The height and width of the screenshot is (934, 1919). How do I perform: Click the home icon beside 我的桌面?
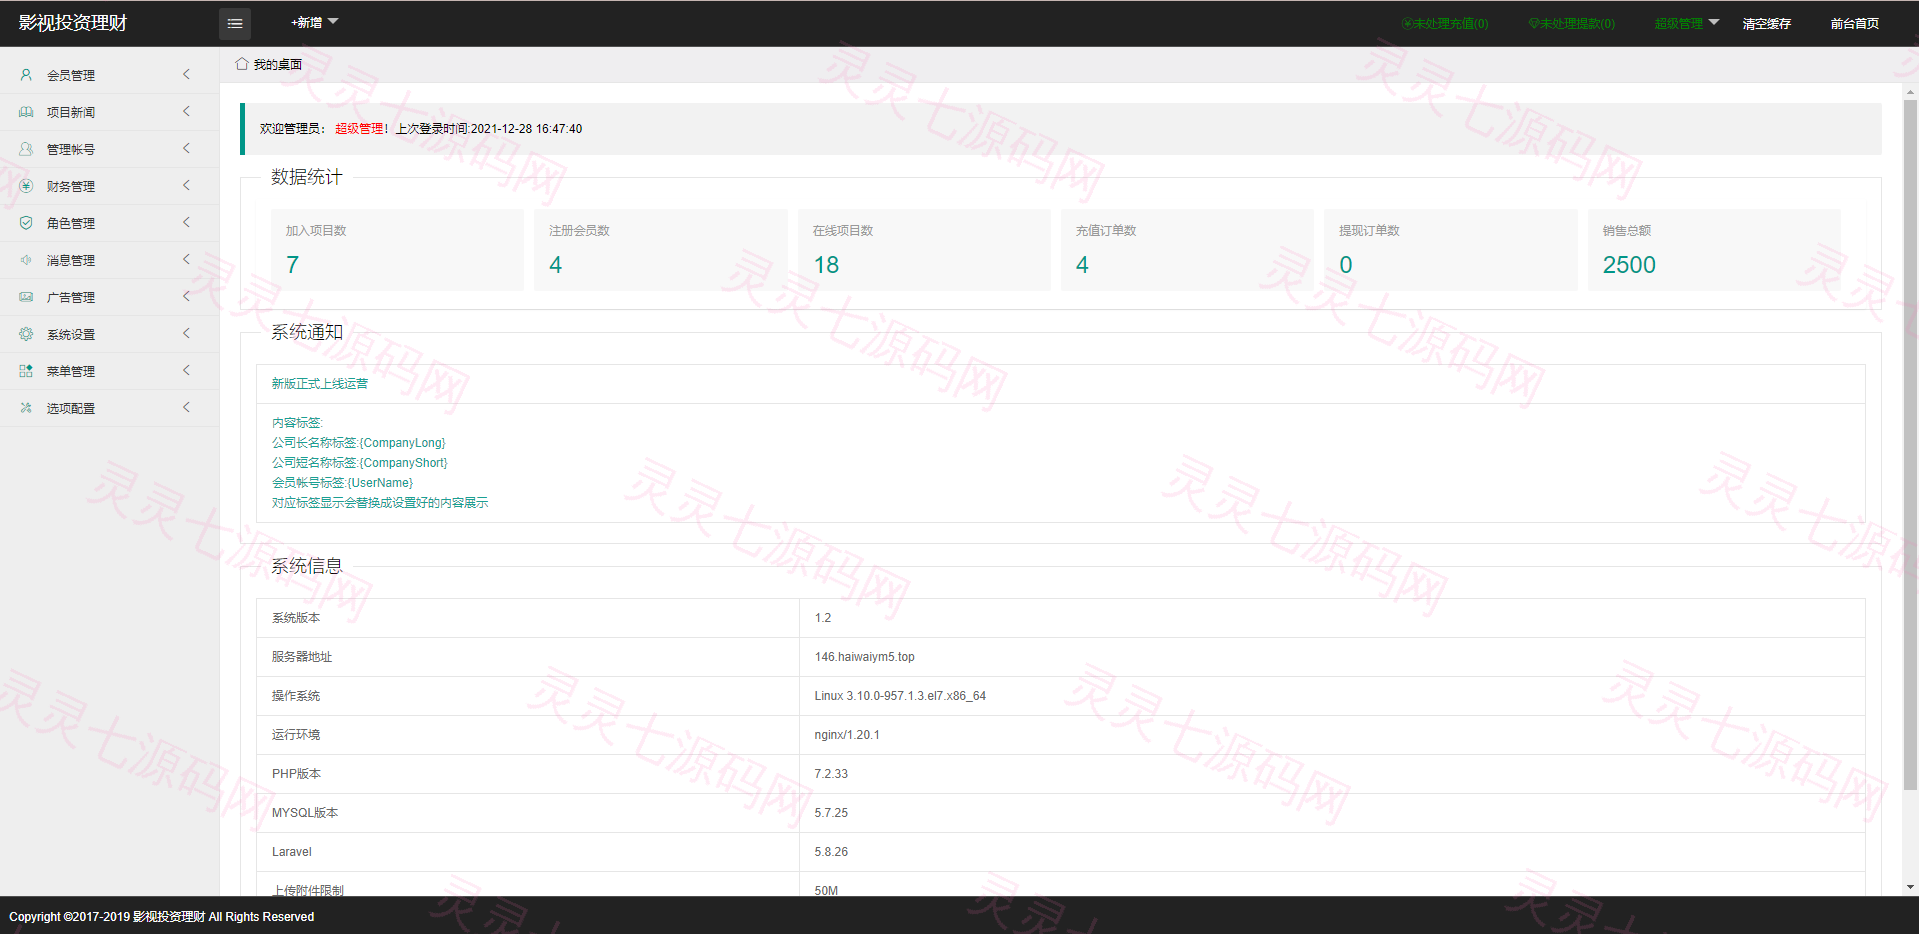point(242,64)
